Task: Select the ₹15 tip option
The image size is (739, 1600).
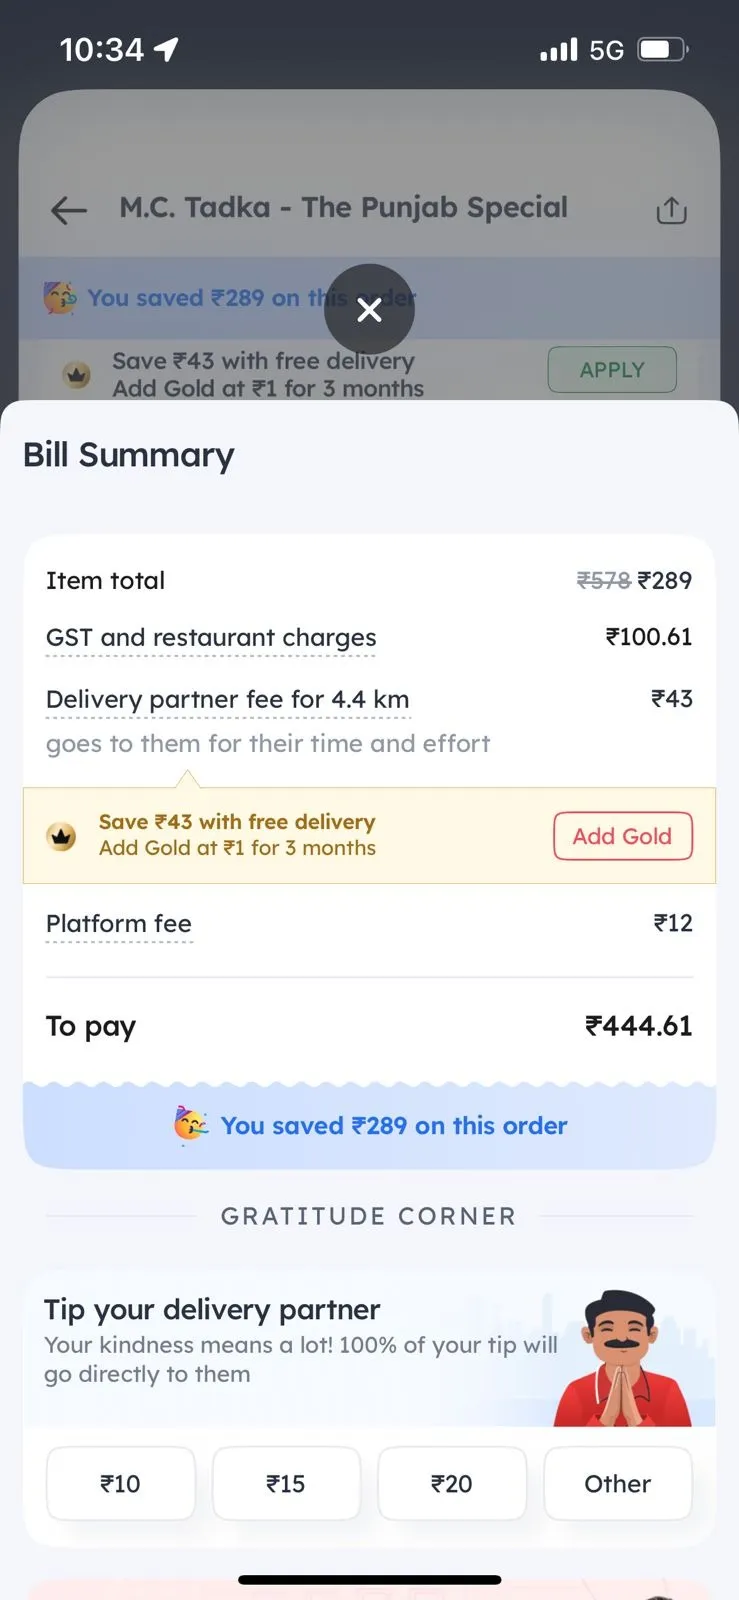Action: pos(286,1483)
